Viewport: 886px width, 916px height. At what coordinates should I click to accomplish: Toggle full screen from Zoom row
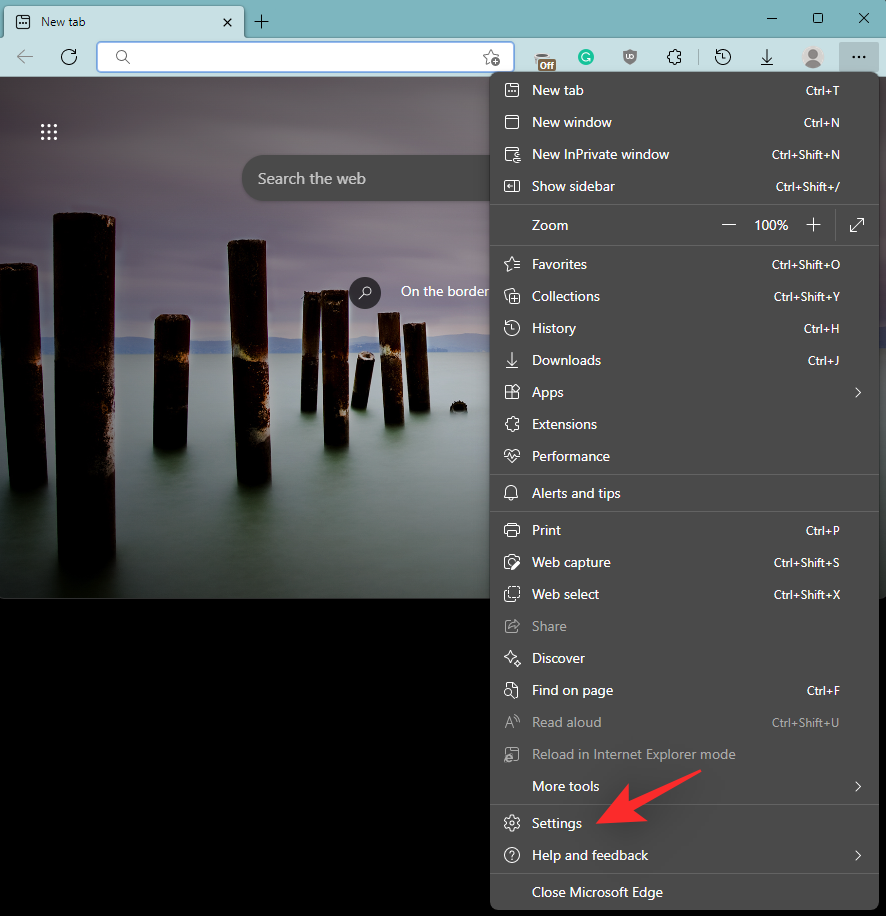tap(857, 225)
